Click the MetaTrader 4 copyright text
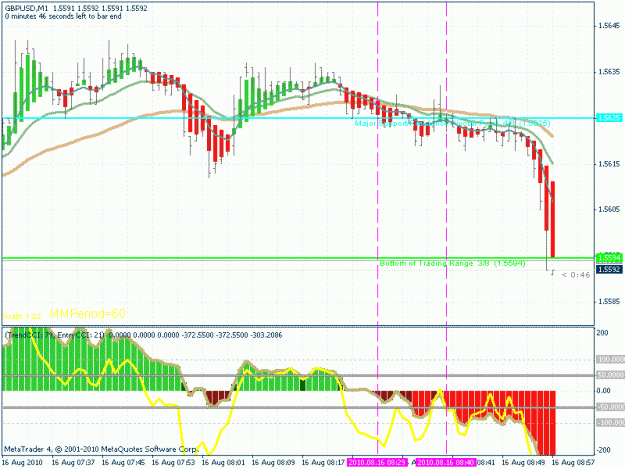This screenshot has height=469, width=625. tap(100, 449)
